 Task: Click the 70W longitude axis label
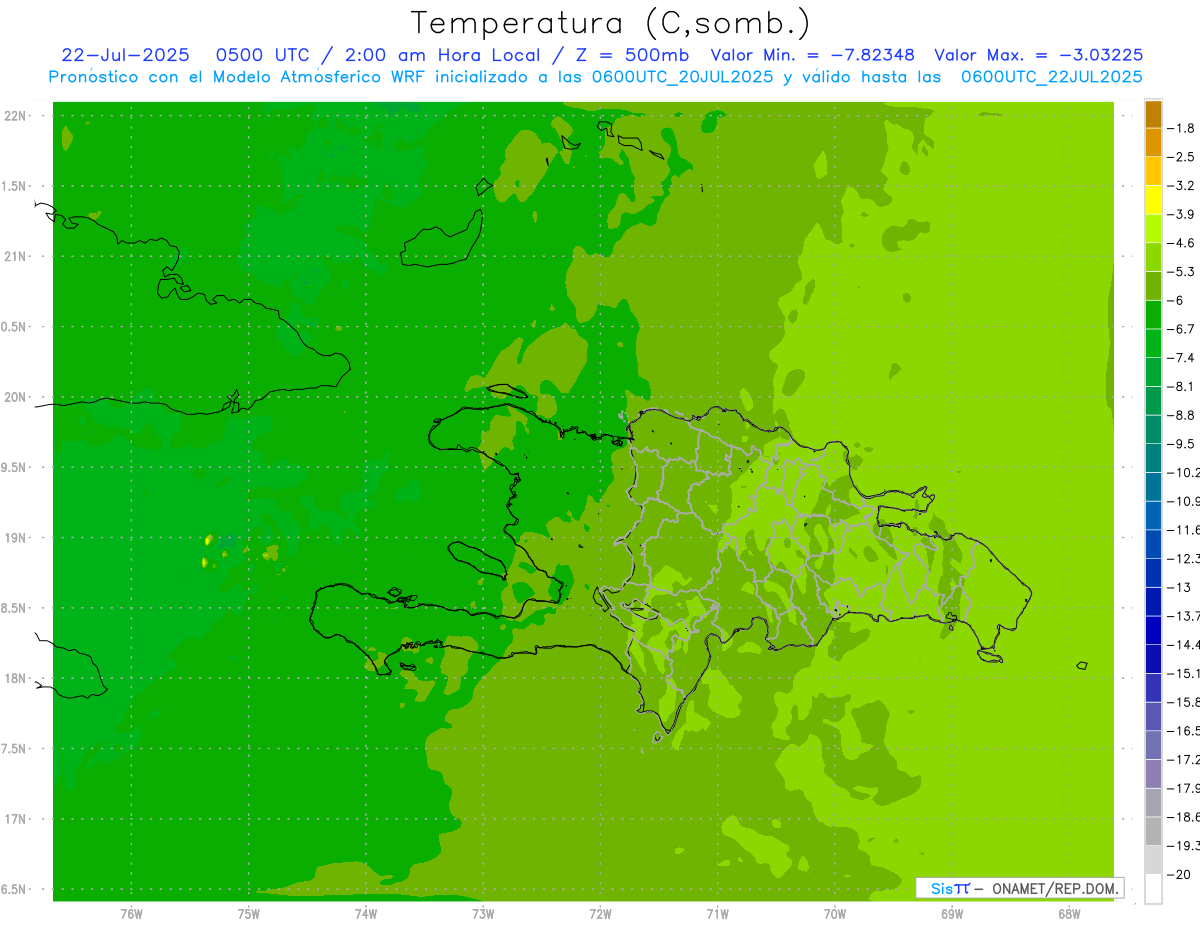835,913
